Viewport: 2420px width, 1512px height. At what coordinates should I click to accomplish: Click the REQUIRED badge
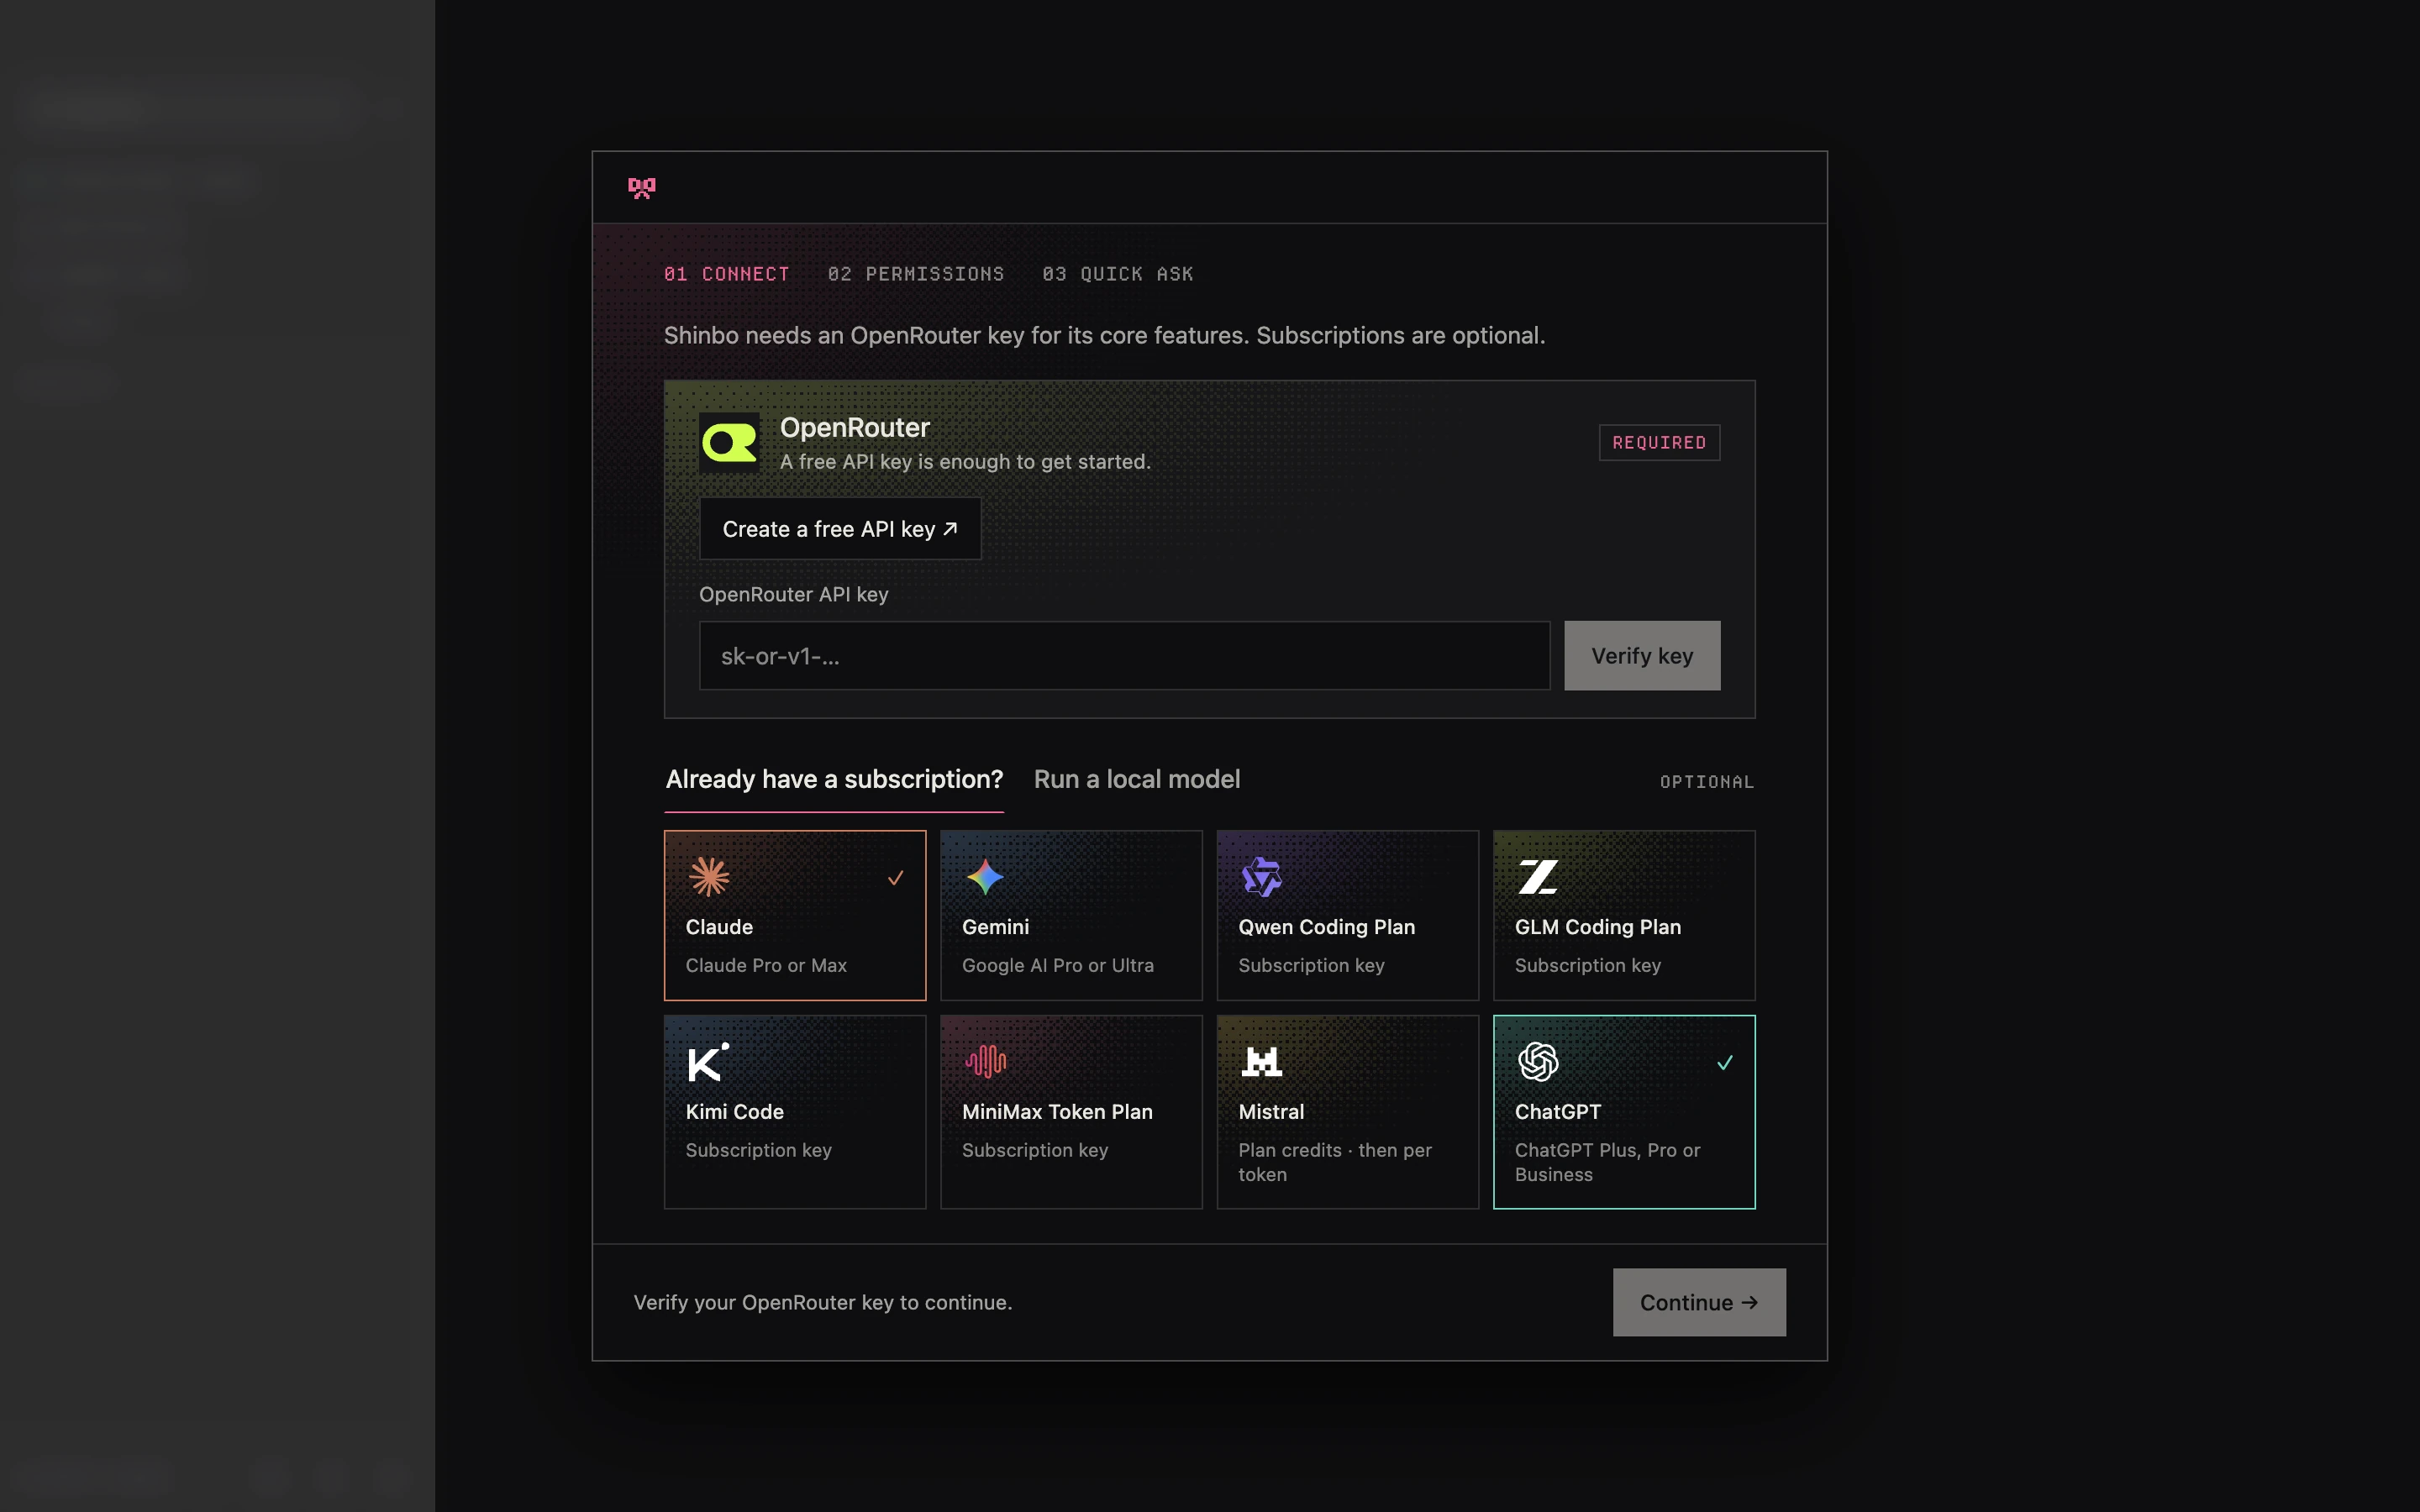[1659, 442]
